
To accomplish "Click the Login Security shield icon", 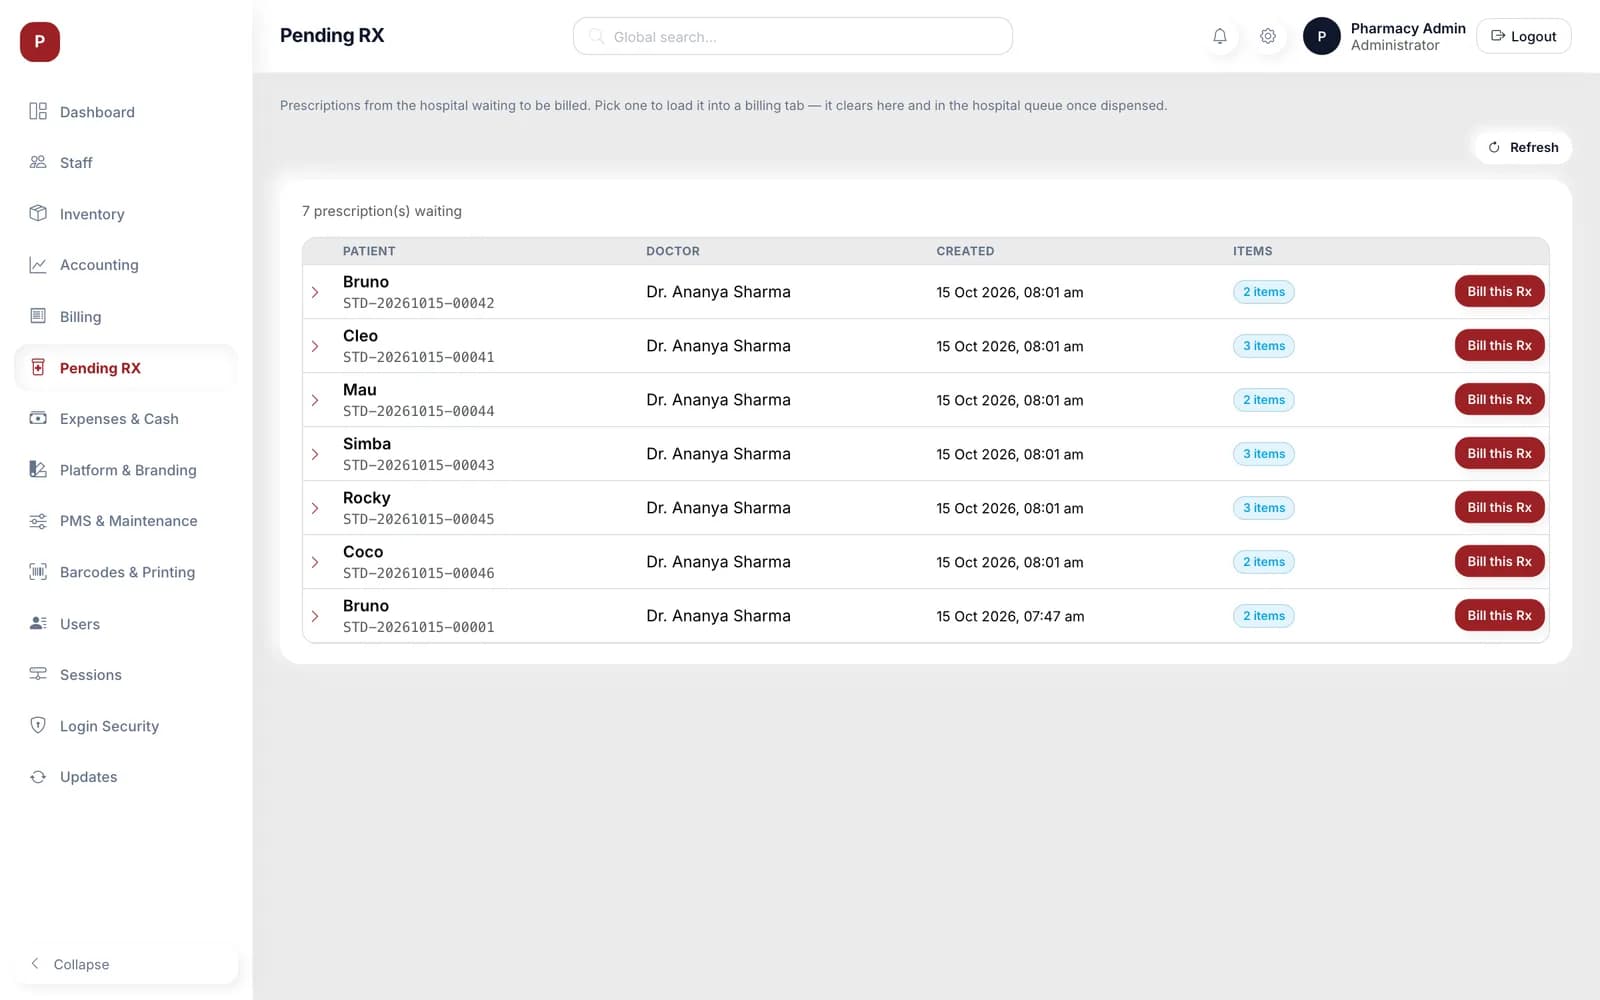I will pyautogui.click(x=38, y=725).
